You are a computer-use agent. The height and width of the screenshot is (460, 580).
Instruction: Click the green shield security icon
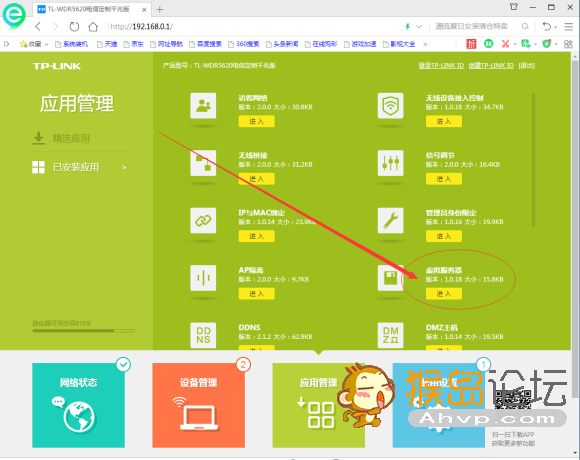pos(547,44)
